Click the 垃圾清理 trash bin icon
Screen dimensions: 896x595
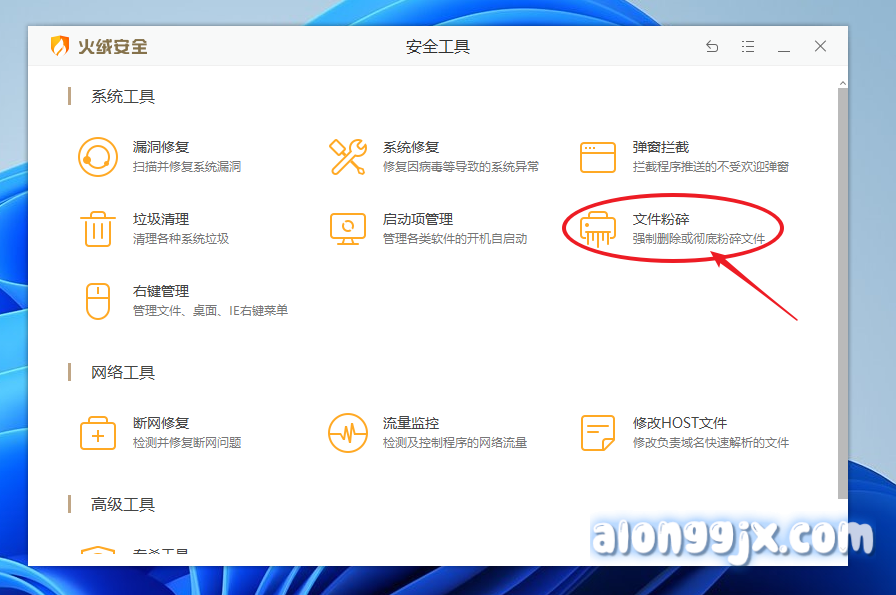98,229
